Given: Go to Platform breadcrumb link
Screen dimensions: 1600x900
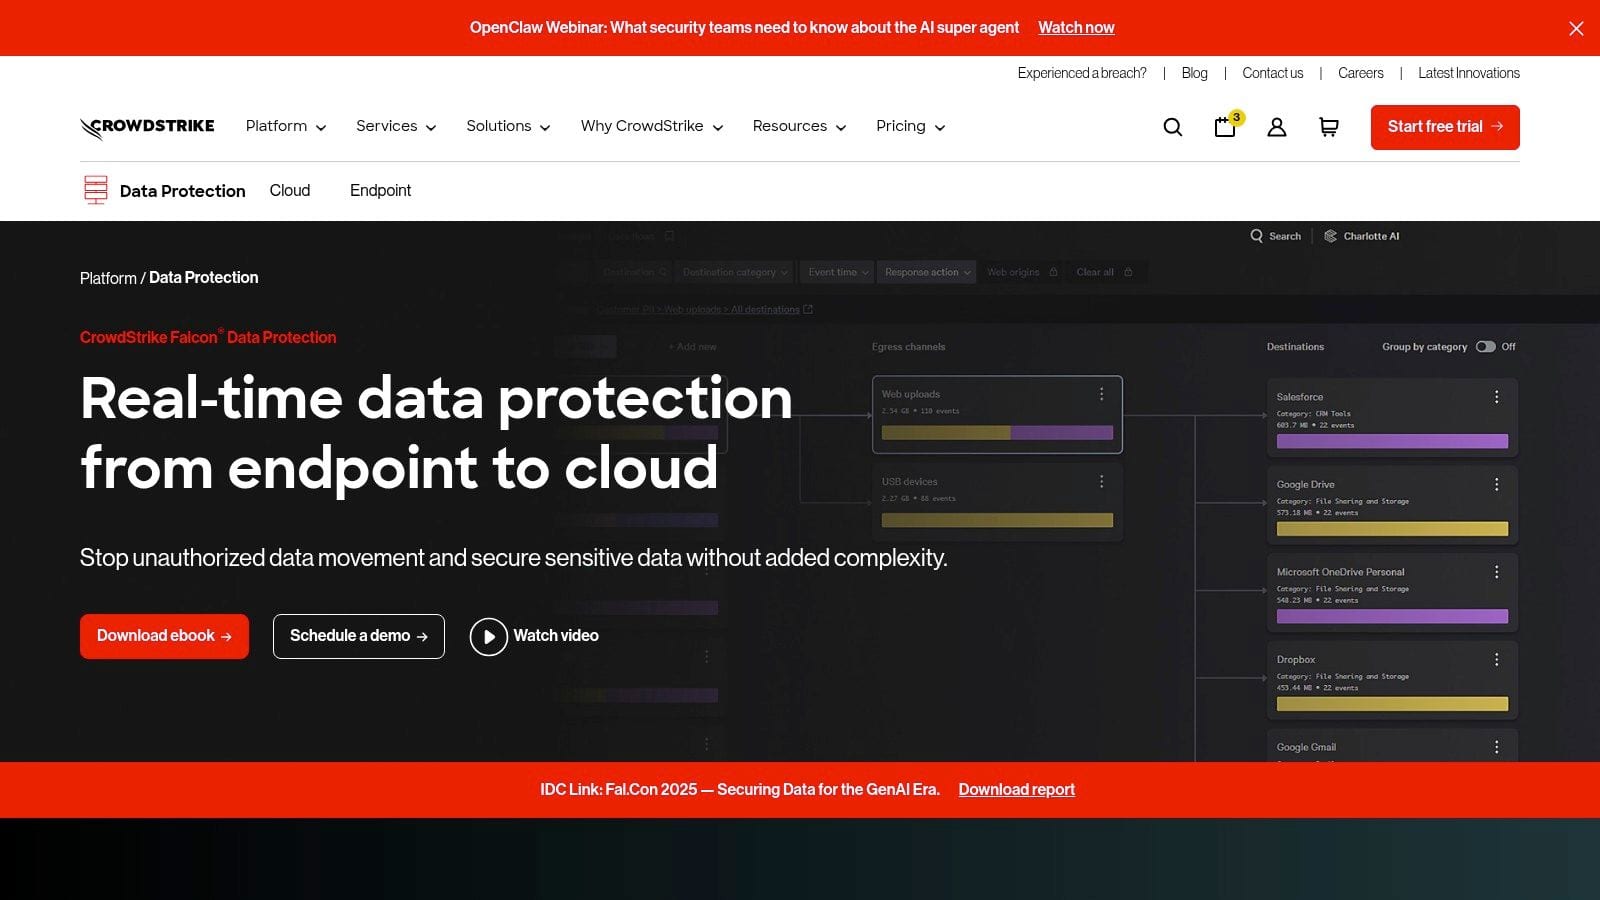Looking at the screenshot, I should 108,278.
